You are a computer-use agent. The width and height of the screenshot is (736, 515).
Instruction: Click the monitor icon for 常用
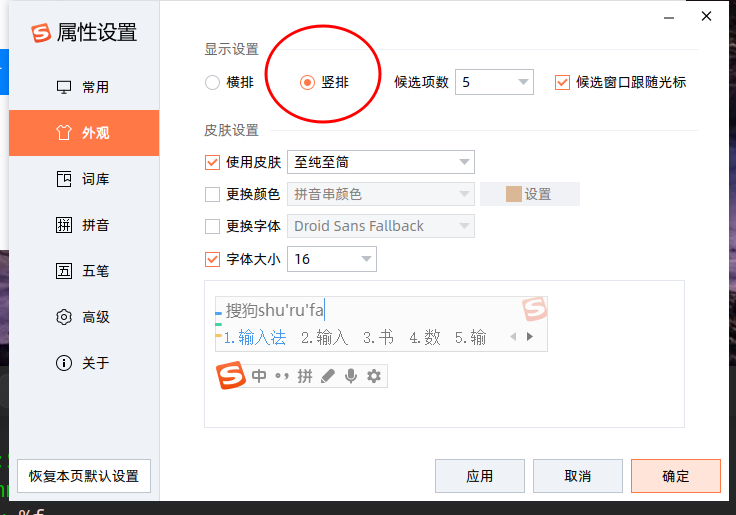tap(64, 87)
